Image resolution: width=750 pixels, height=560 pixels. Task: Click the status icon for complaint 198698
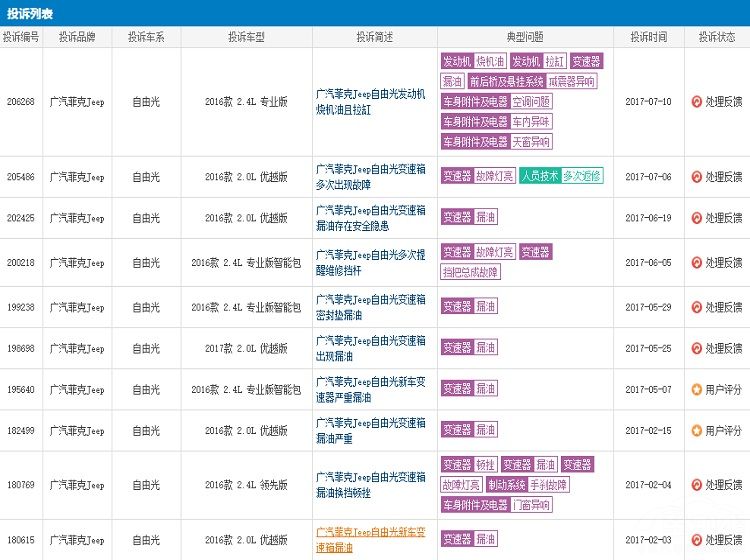click(696, 348)
